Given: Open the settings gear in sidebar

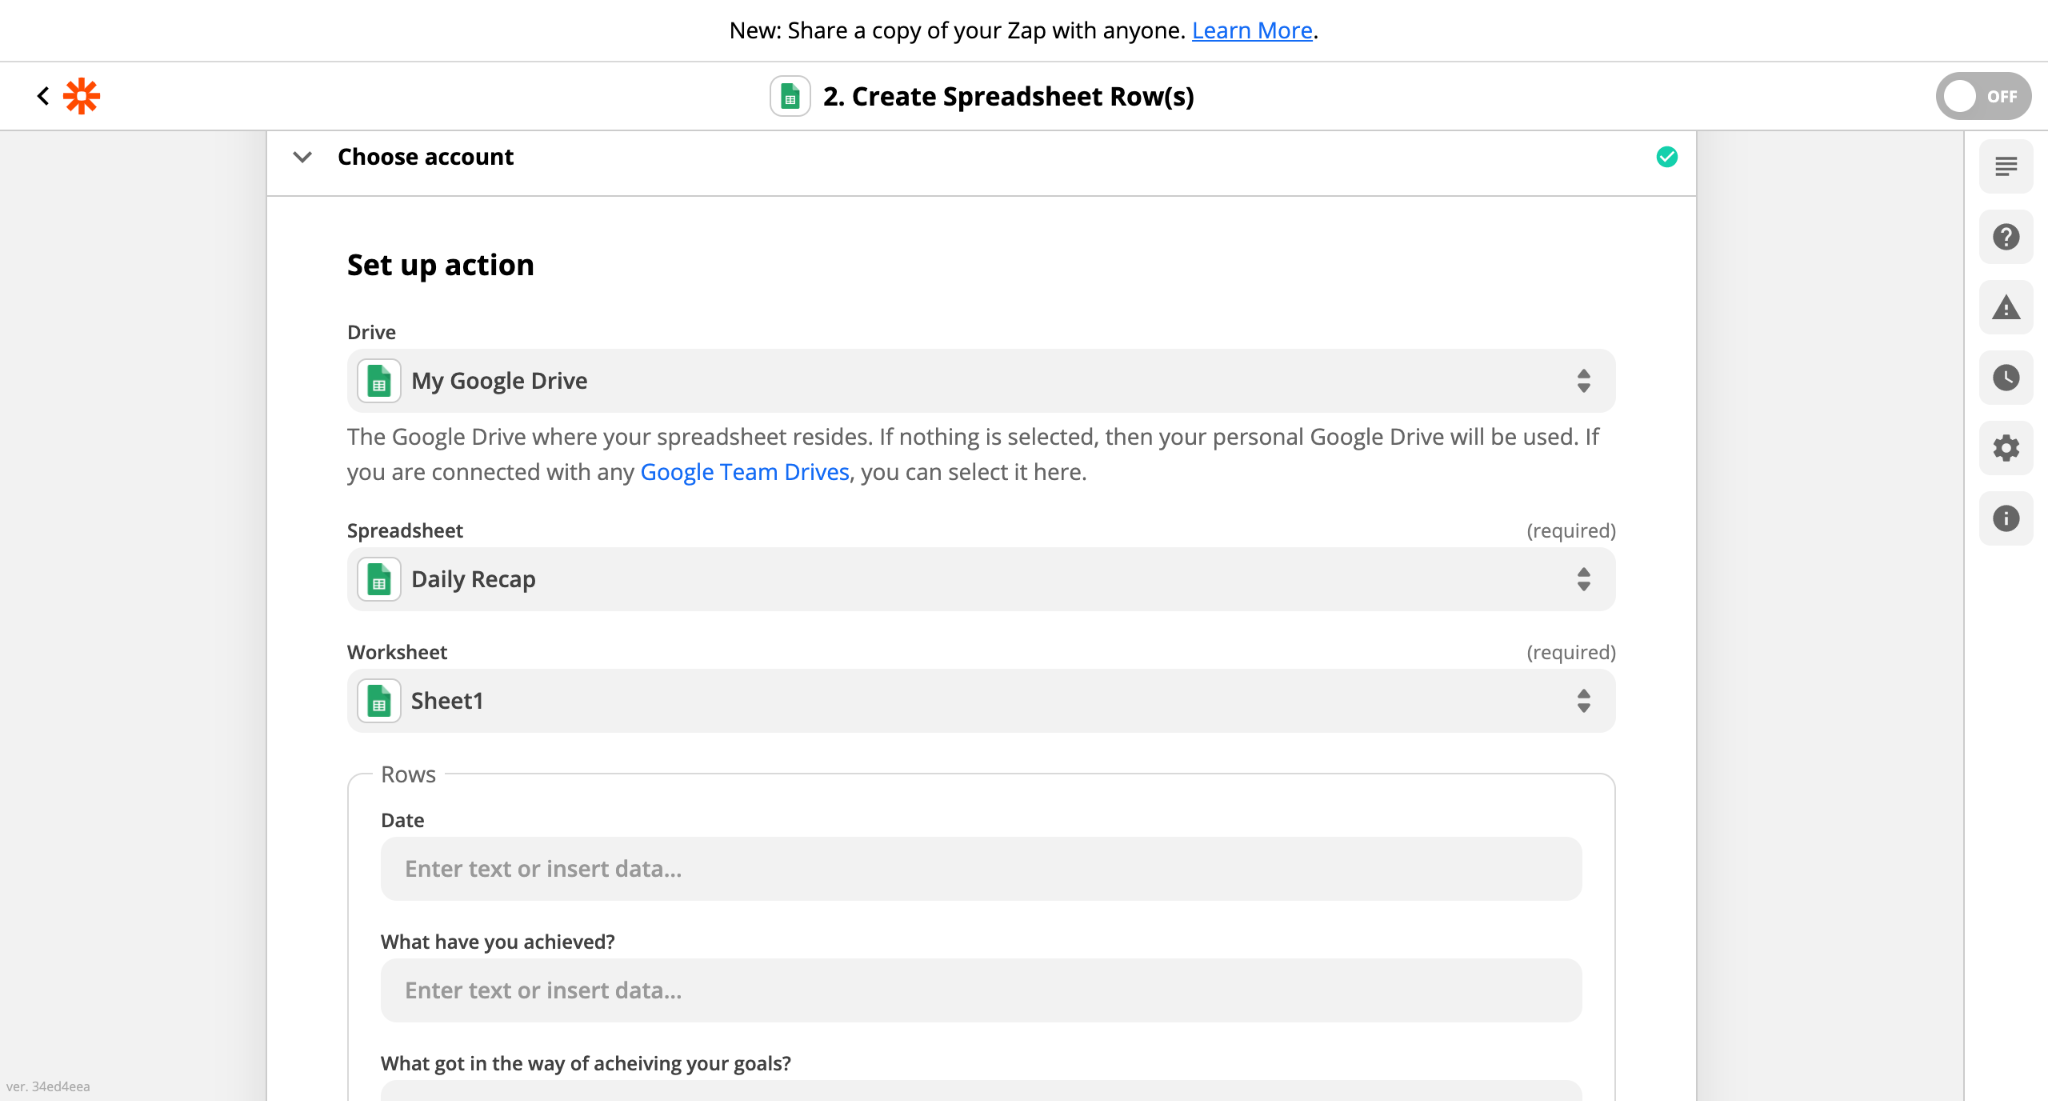Looking at the screenshot, I should pyautogui.click(x=2006, y=448).
